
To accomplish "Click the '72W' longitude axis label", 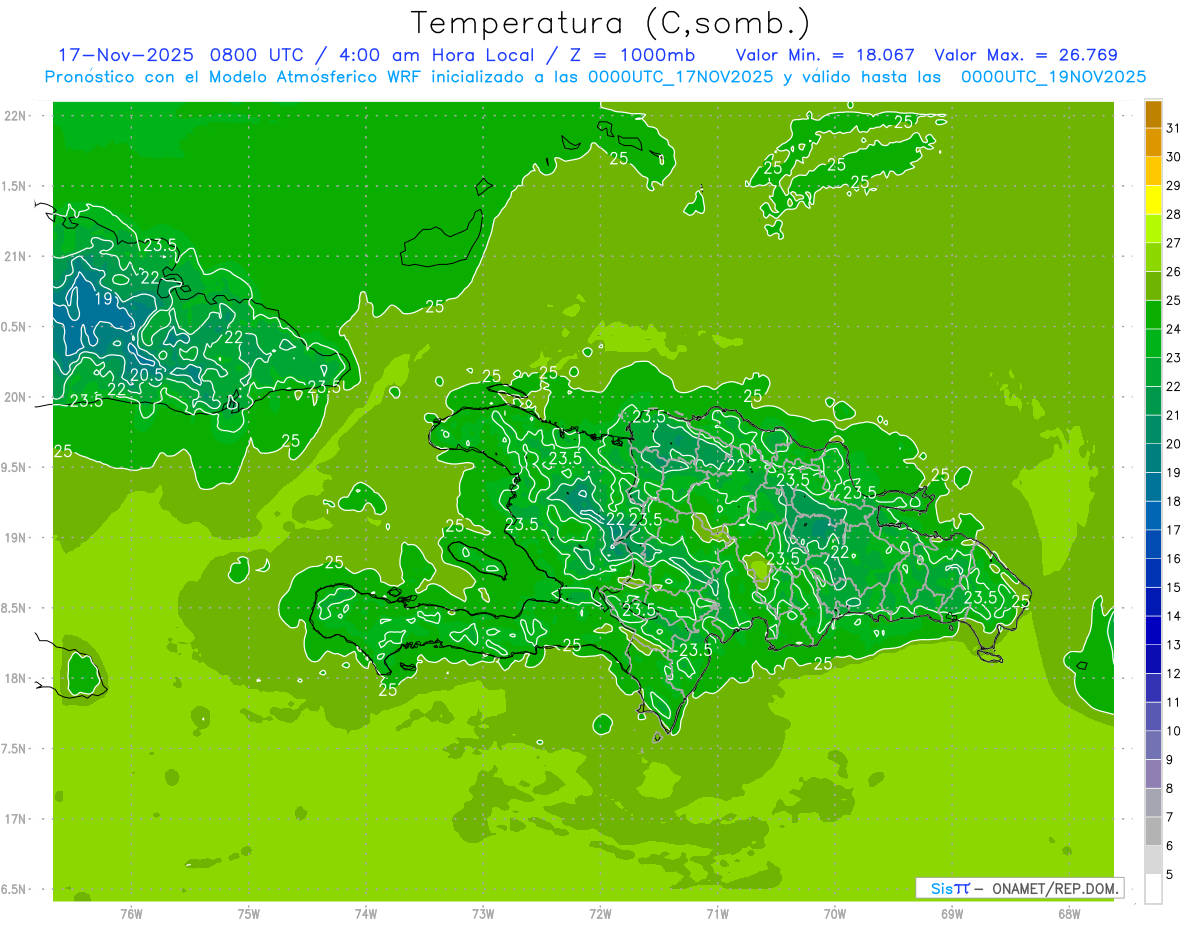I will (600, 913).
